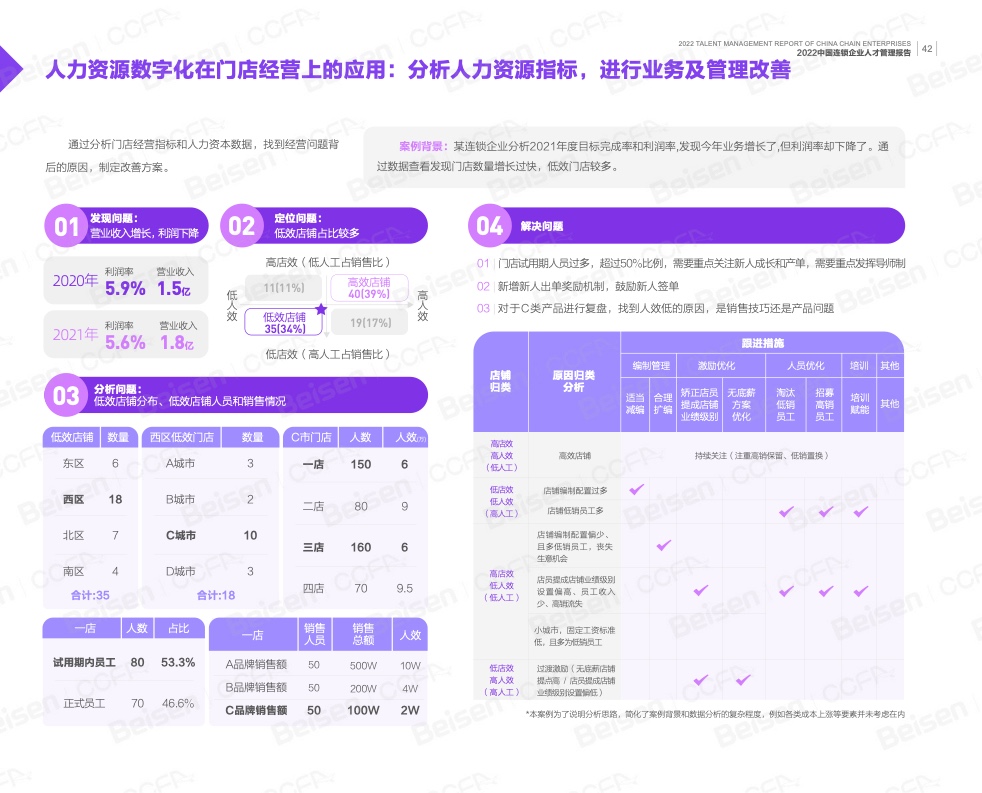Screen dimensions: 982x793
Task: Click the 04 numbered circle badge
Action: pos(489,226)
